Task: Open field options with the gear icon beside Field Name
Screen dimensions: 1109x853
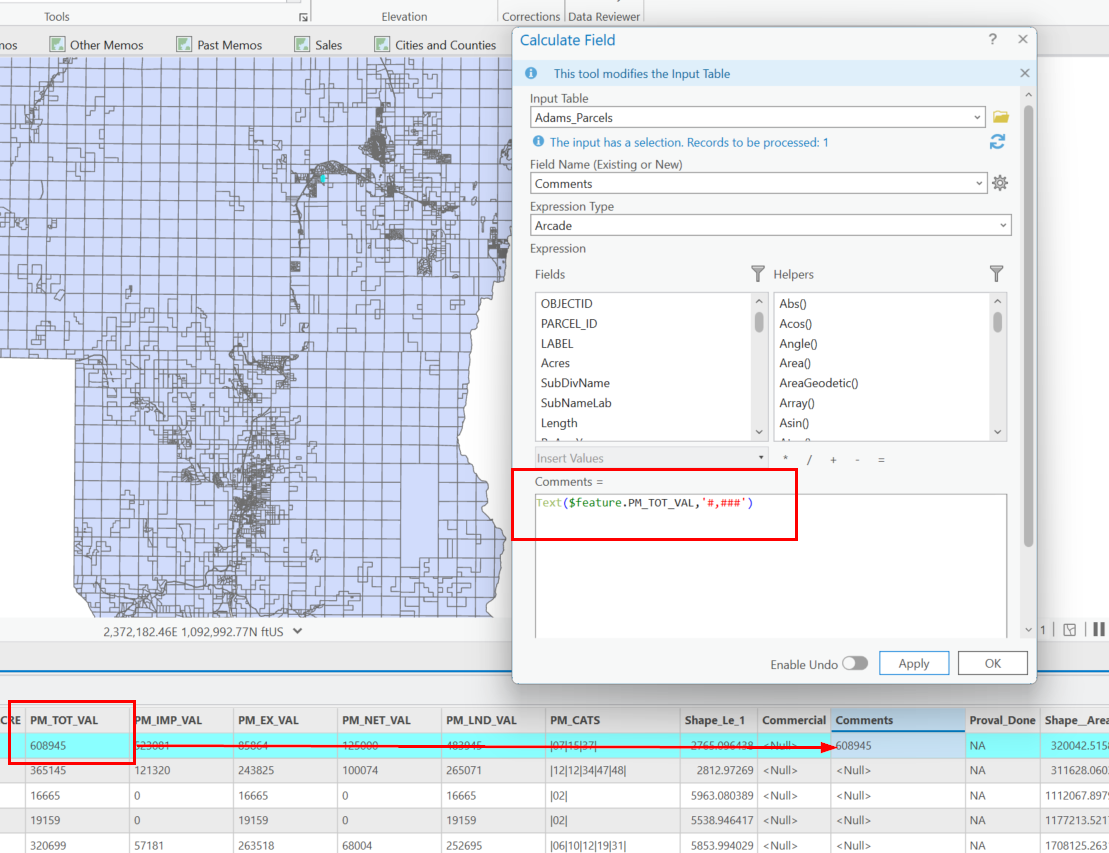Action: pos(999,183)
